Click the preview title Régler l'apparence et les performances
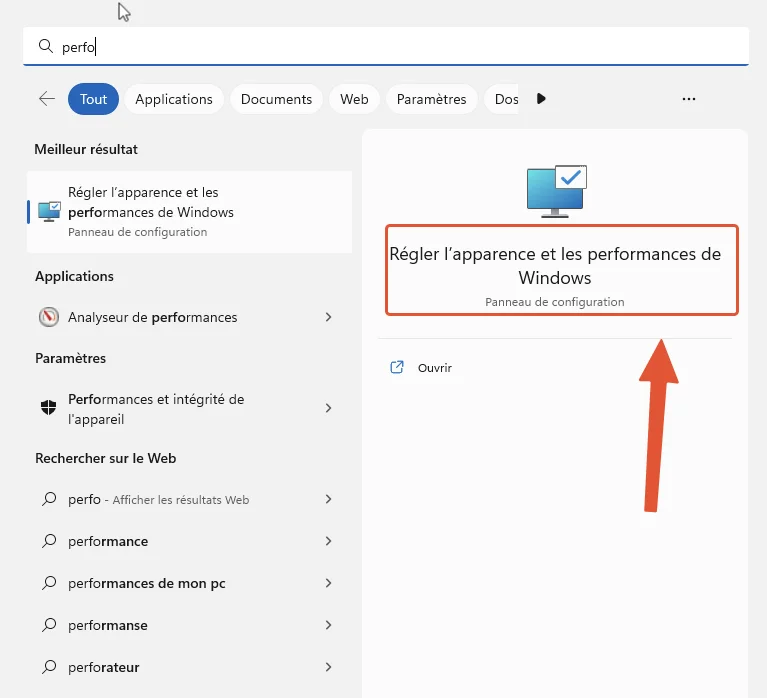The width and height of the screenshot is (767, 698). [x=555, y=266]
